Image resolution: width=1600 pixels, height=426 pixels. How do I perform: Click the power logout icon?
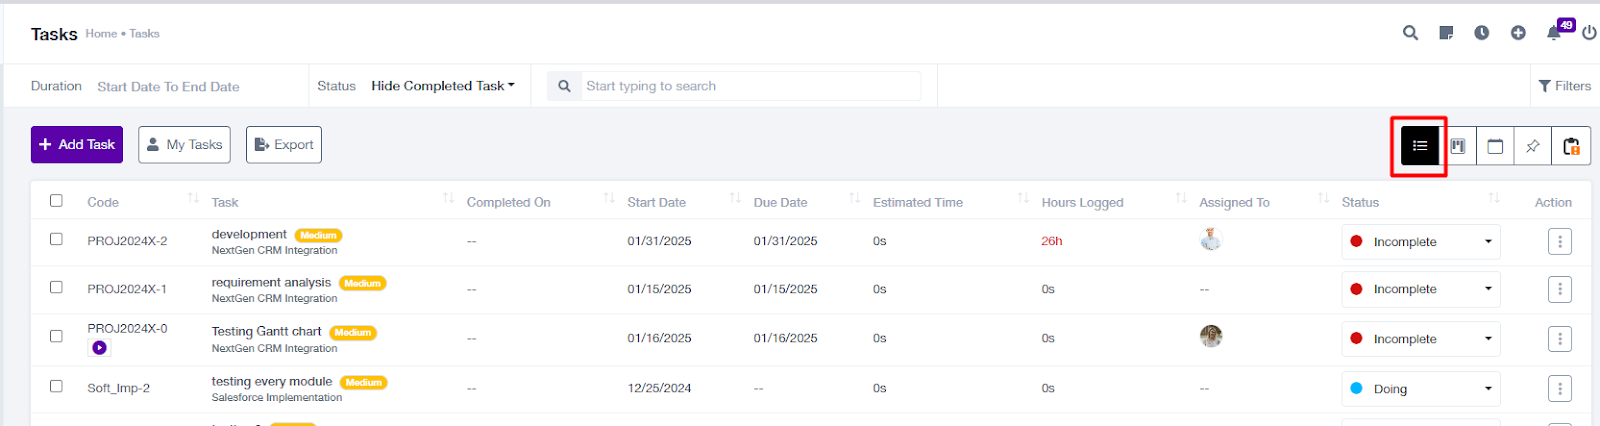(1589, 33)
